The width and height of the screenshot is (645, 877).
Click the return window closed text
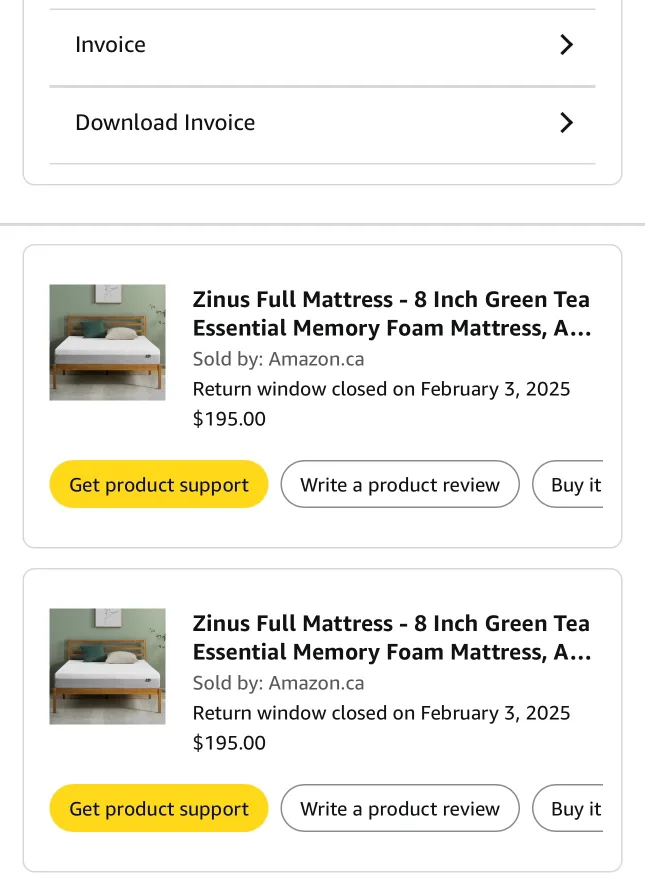[x=381, y=389]
